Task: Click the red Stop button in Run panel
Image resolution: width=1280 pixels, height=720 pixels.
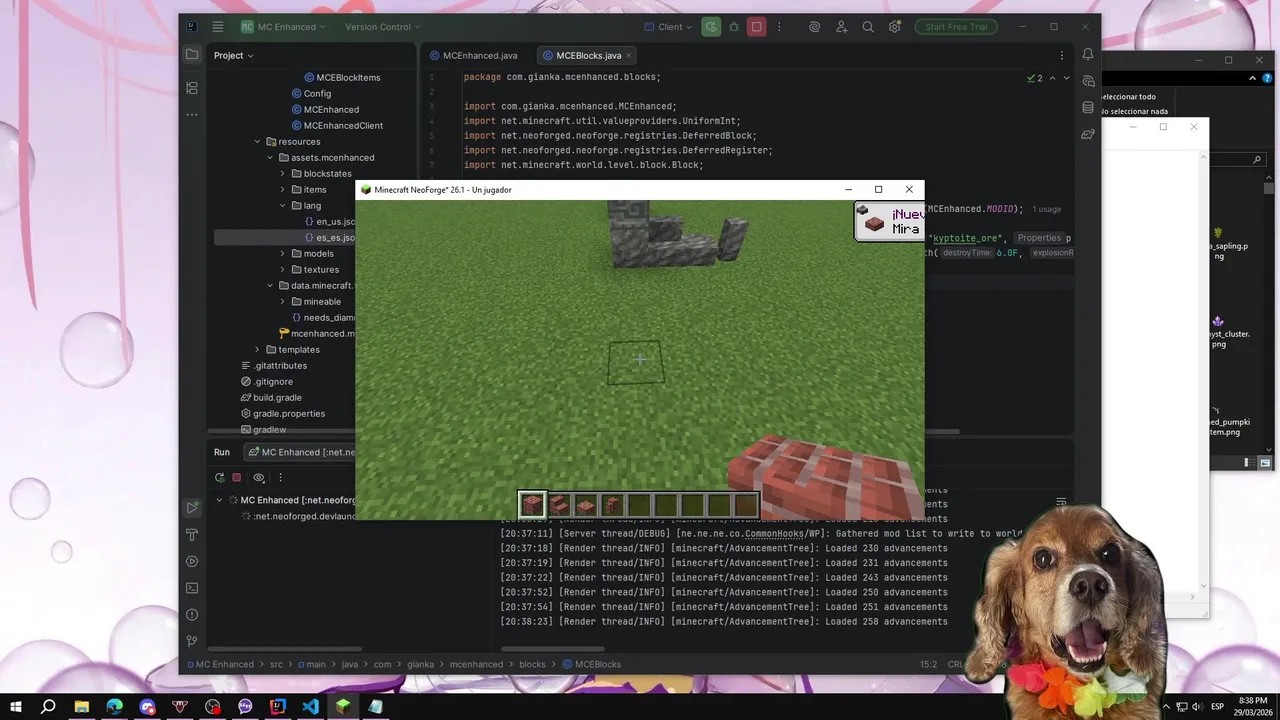Action: coord(237,478)
